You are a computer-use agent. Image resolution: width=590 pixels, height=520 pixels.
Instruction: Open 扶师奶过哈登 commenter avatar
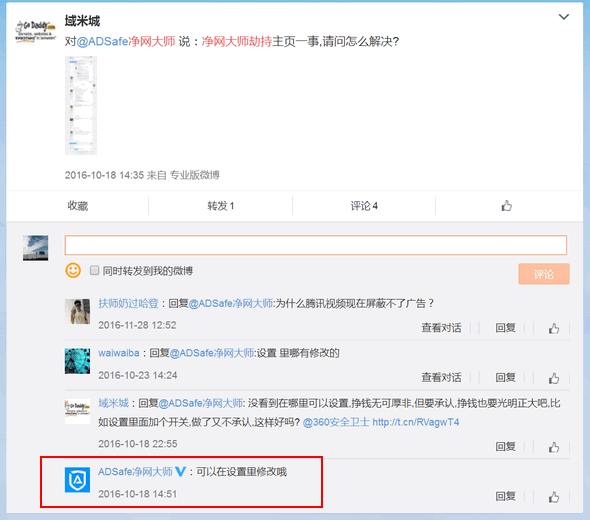[78, 312]
